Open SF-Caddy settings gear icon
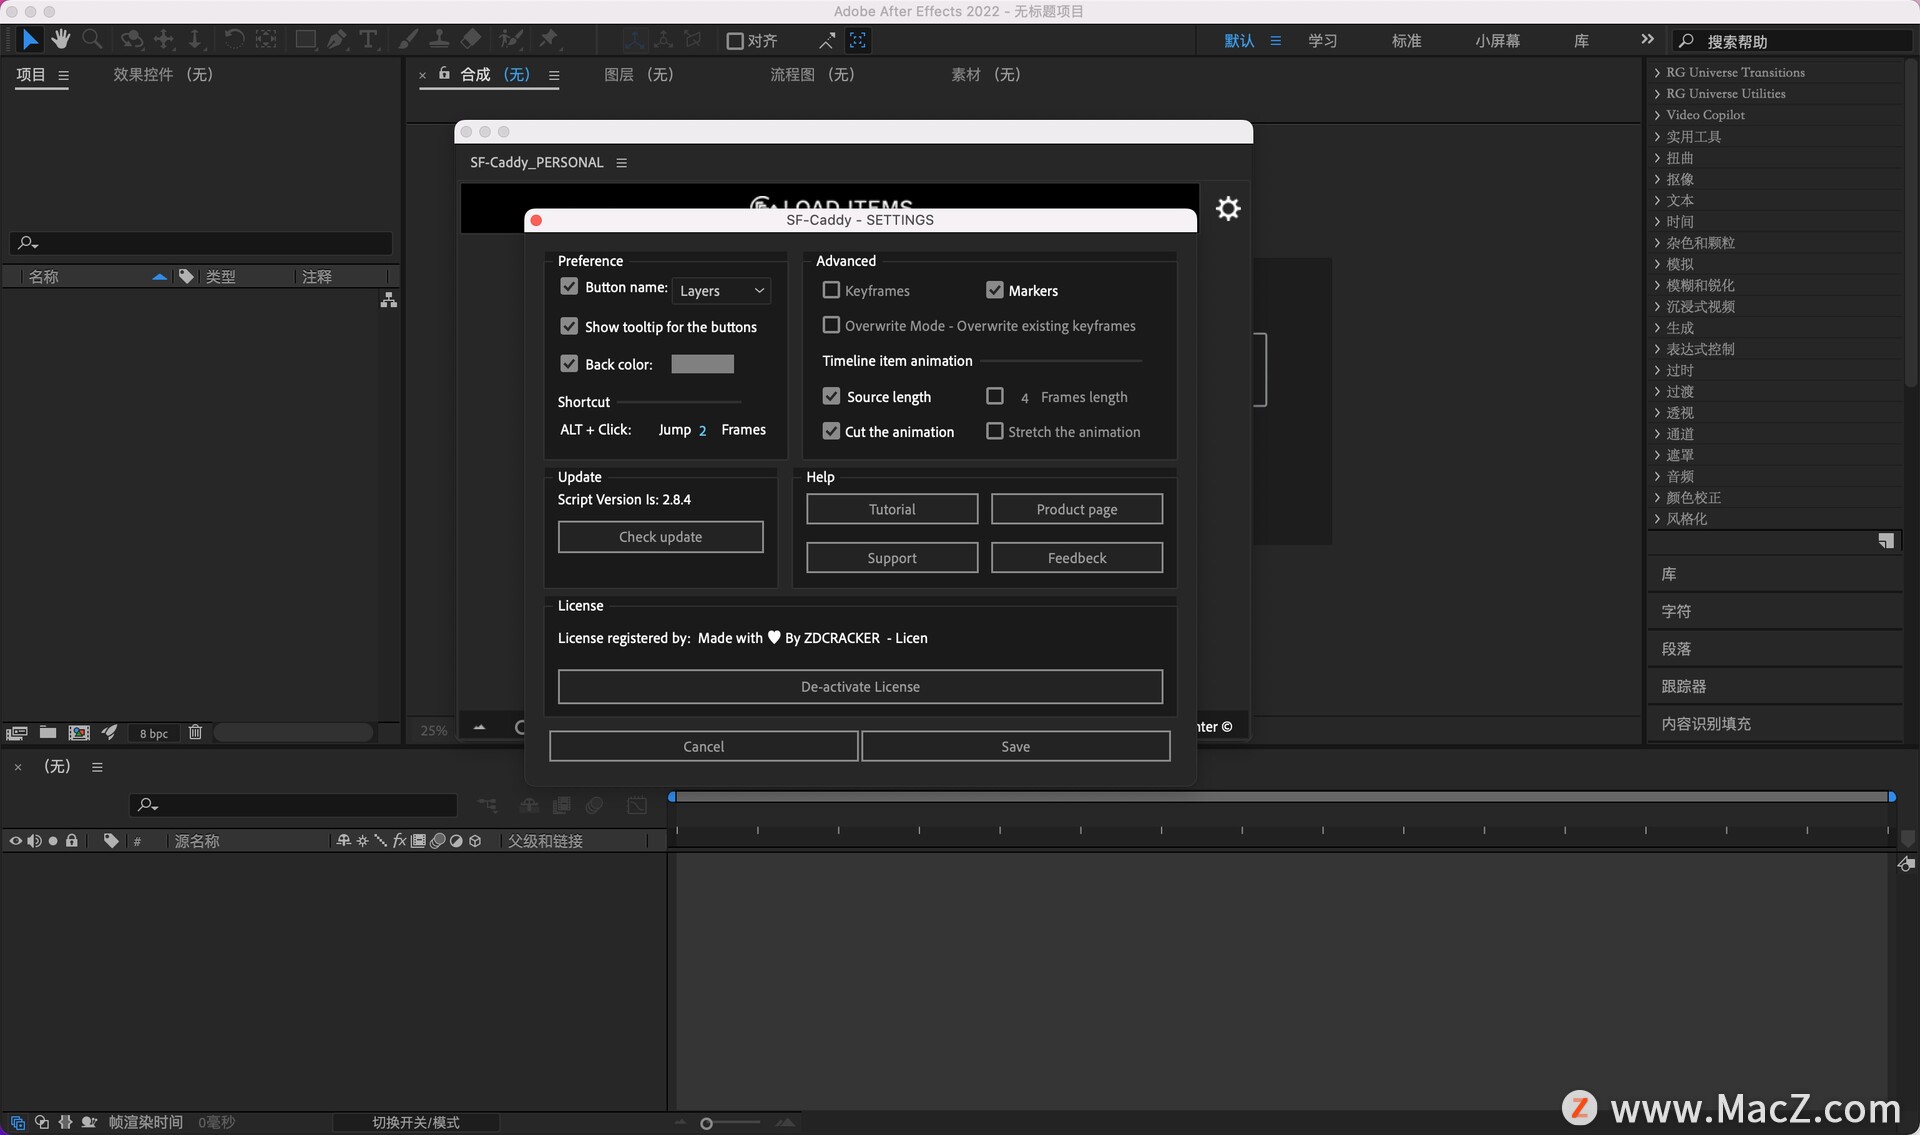Viewport: 1920px width, 1135px height. (x=1228, y=208)
